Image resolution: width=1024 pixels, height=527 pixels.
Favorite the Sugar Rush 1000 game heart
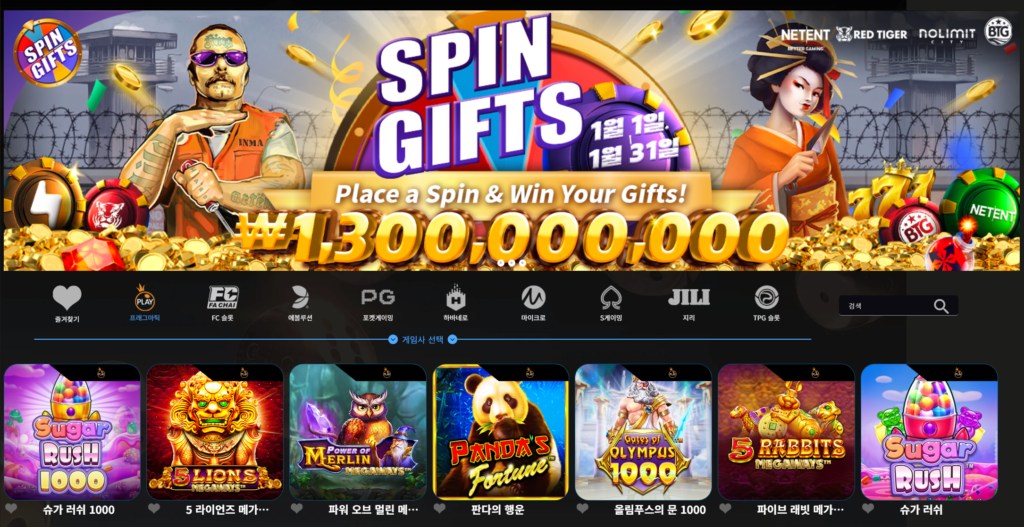click(10, 509)
